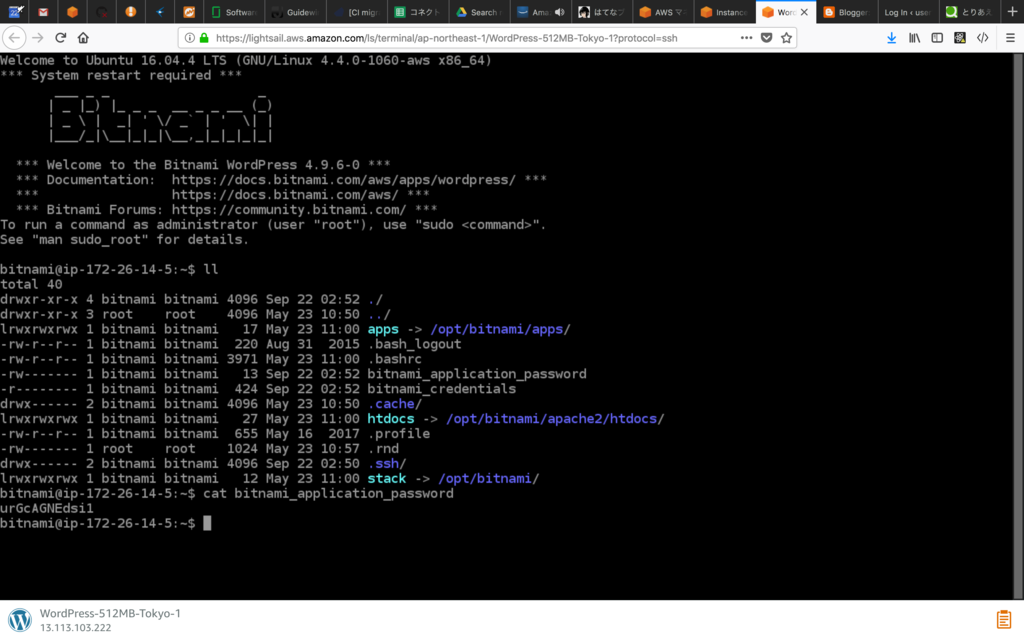This screenshot has height=640, width=1024.
Task: Click the bitnami_application_password filename in the listing
Action: (477, 374)
